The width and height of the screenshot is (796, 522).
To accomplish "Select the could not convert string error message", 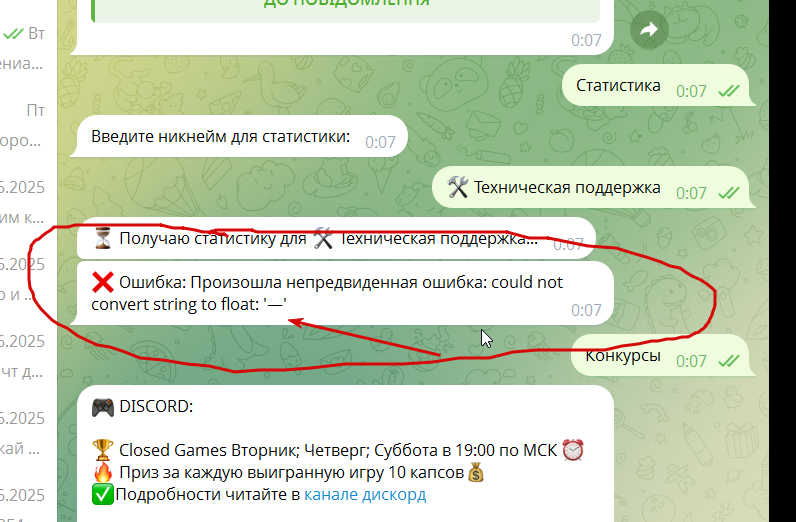I will 342,293.
